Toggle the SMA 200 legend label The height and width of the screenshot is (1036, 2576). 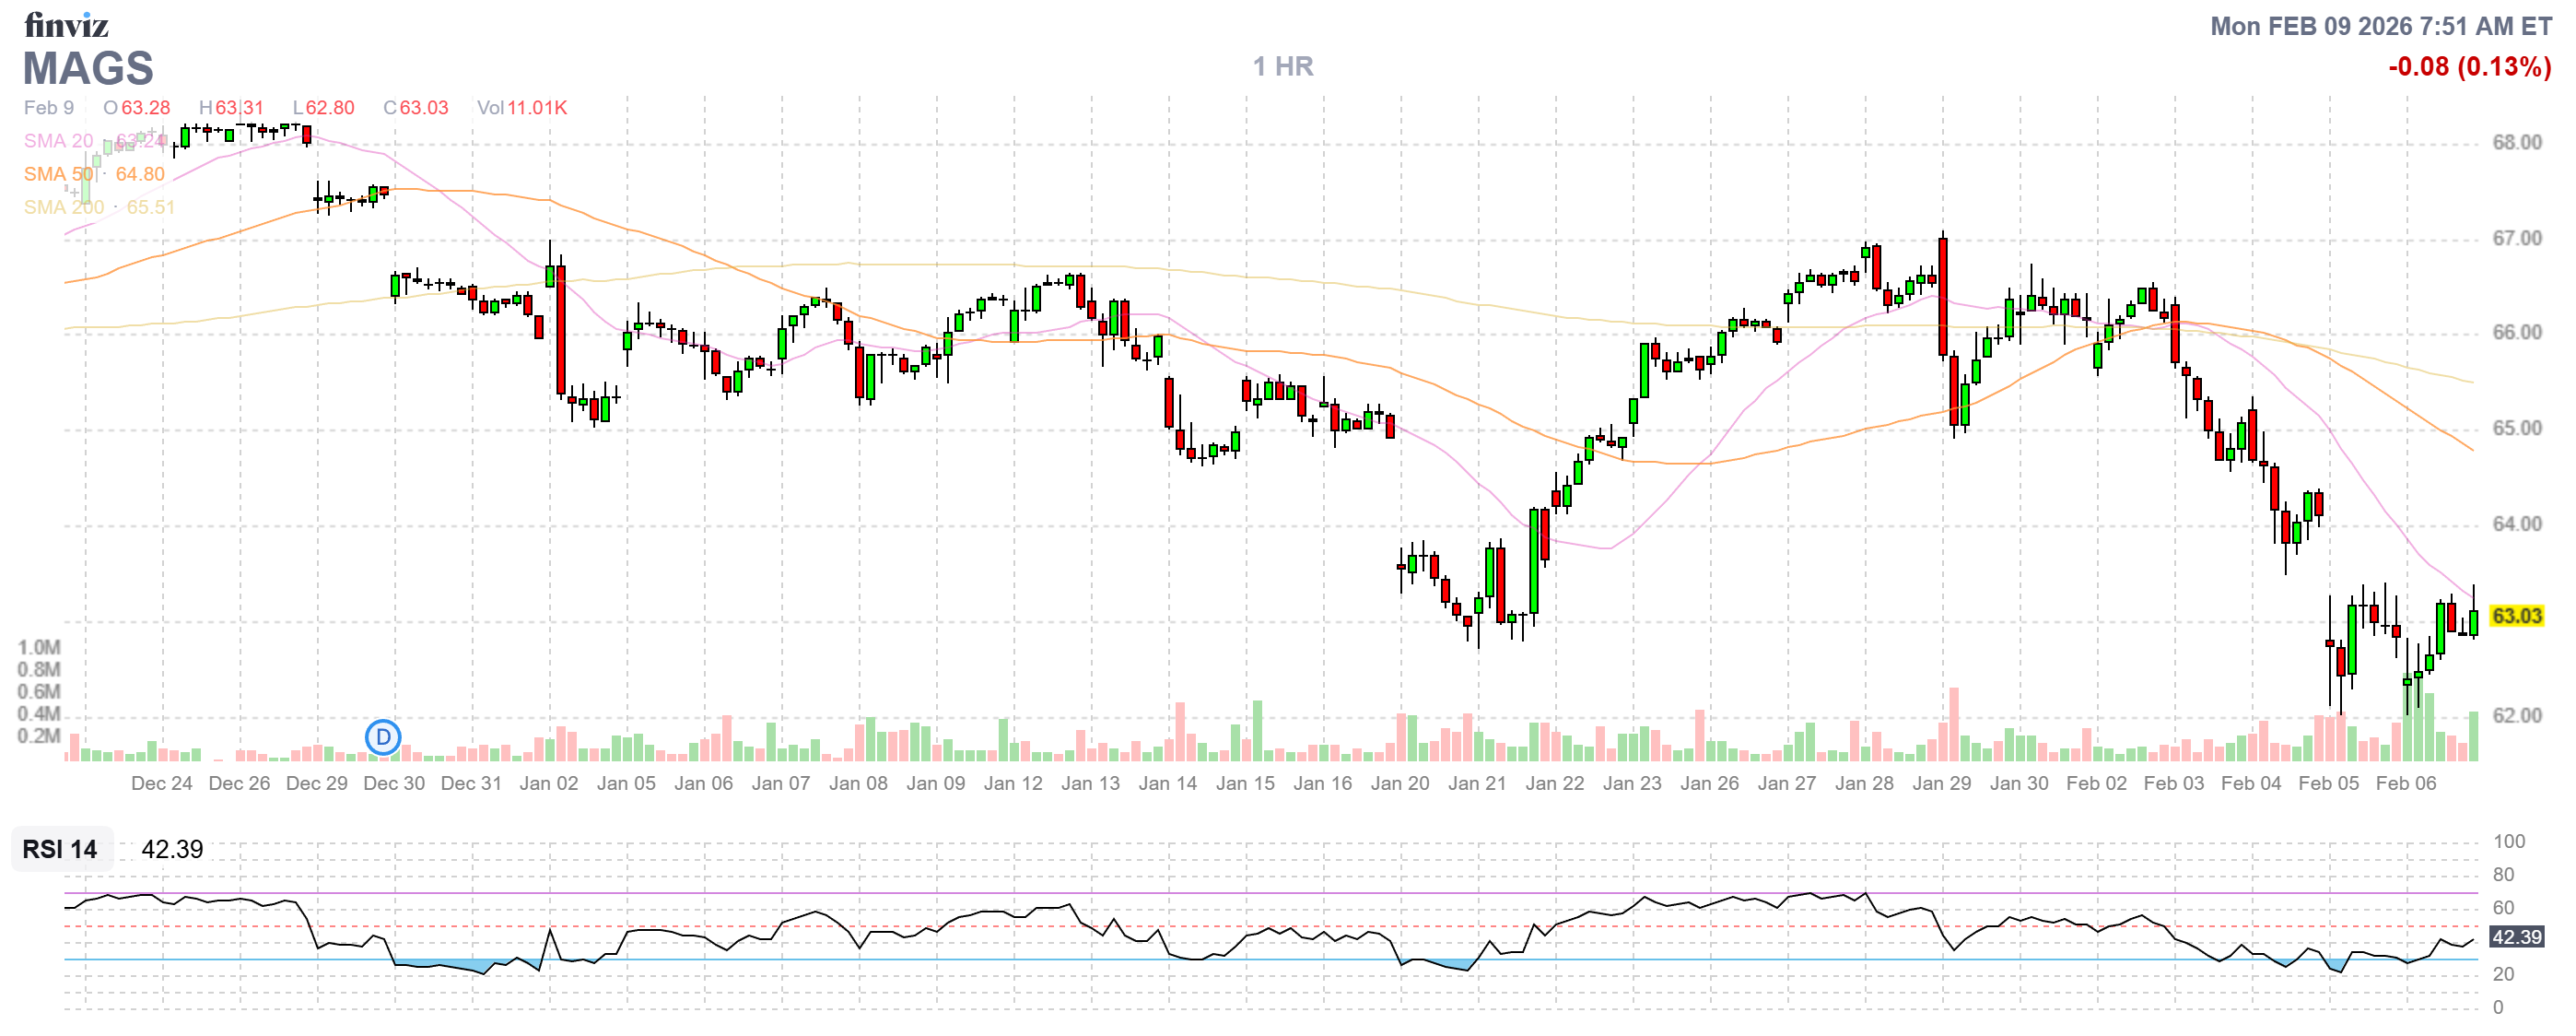(x=63, y=207)
